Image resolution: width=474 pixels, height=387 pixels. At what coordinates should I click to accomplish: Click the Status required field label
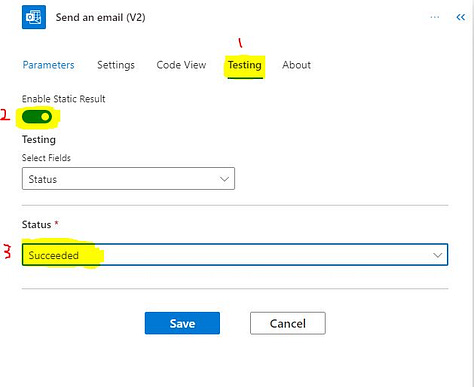click(x=40, y=224)
